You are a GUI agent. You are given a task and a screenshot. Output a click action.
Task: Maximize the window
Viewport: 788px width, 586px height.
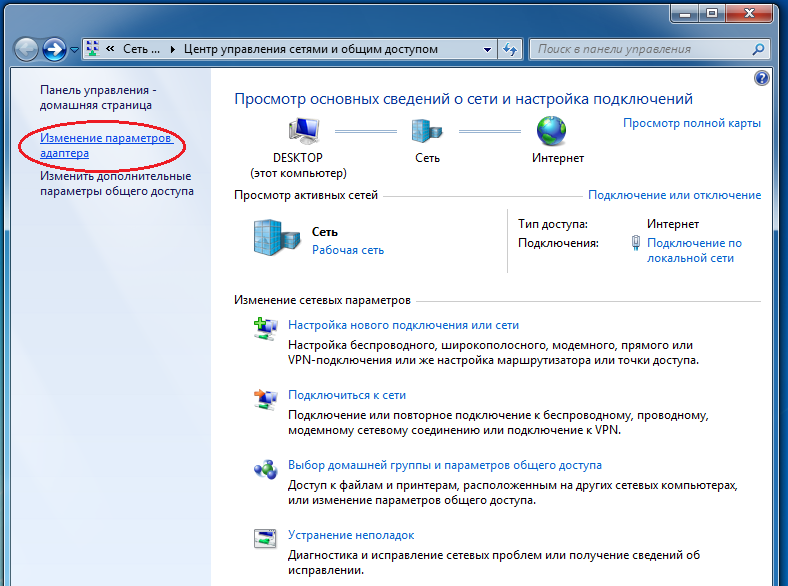711,14
